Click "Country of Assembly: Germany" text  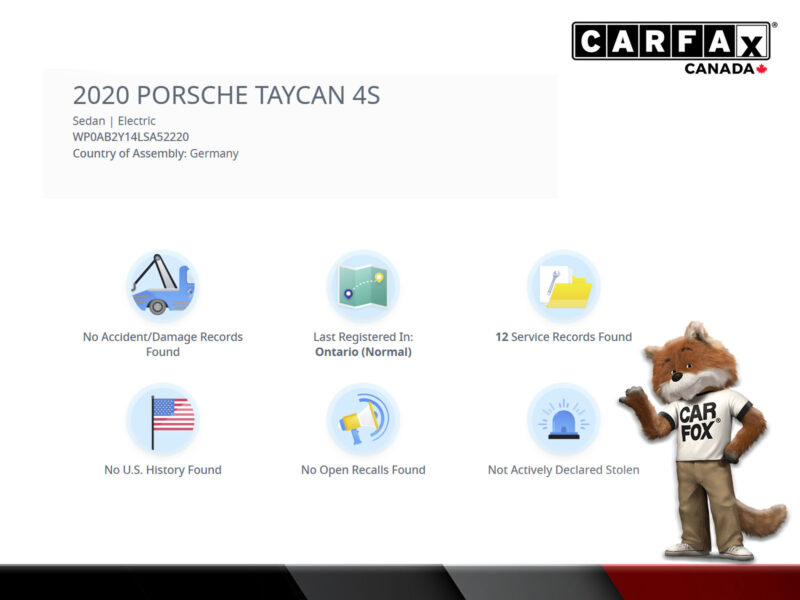(155, 153)
